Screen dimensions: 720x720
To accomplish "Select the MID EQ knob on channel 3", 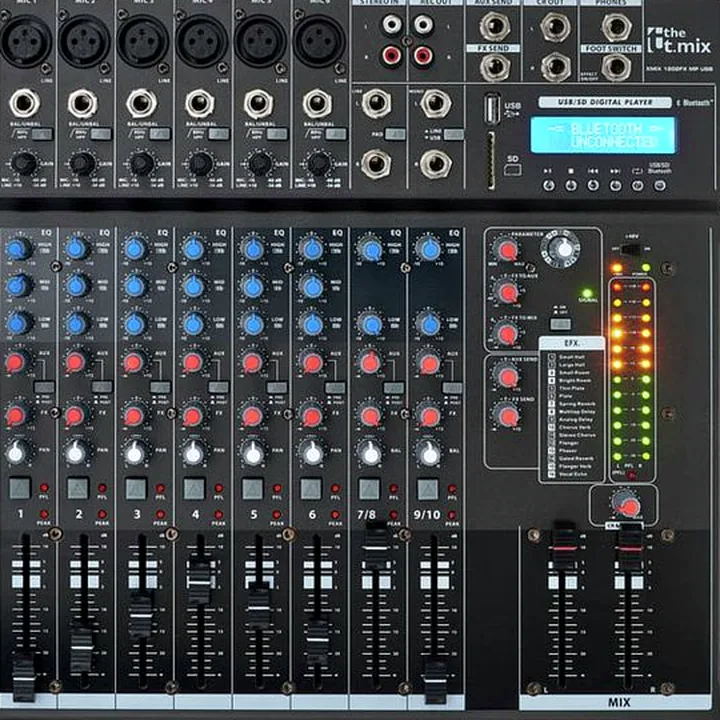I will (x=135, y=286).
